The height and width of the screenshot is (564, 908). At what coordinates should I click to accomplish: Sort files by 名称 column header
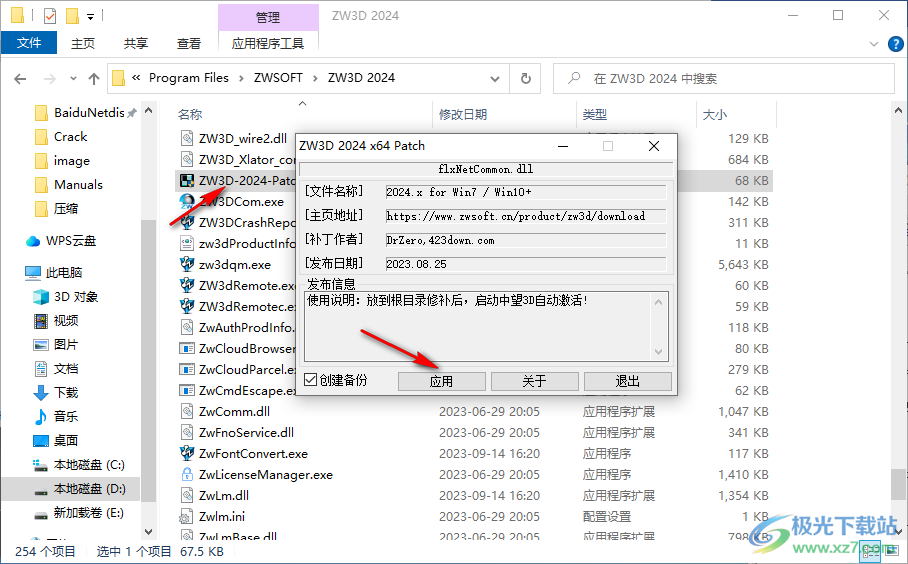point(190,115)
